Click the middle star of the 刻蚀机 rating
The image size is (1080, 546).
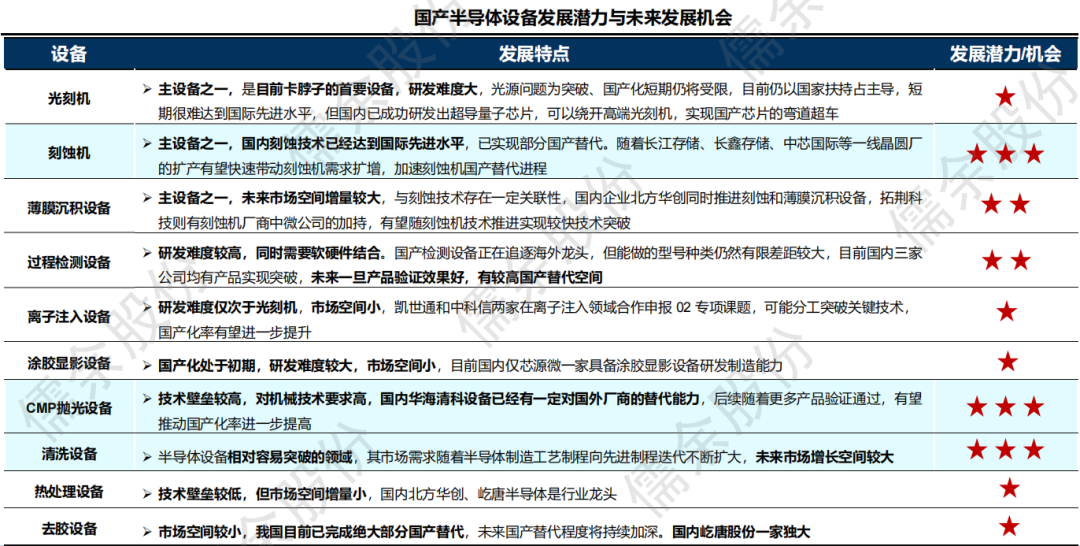coord(1006,154)
